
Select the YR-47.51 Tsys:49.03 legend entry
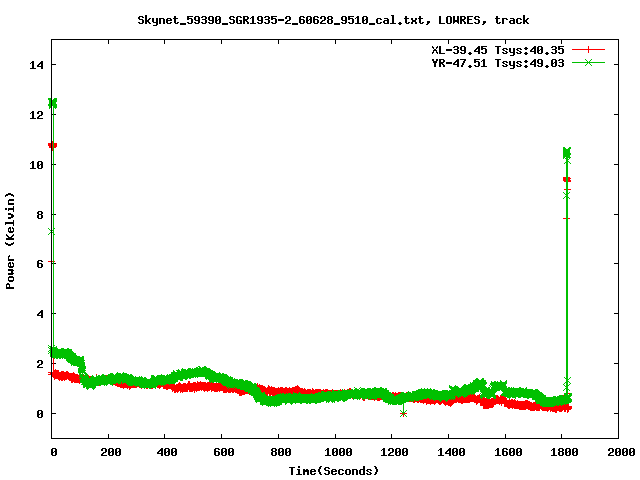tap(498, 63)
